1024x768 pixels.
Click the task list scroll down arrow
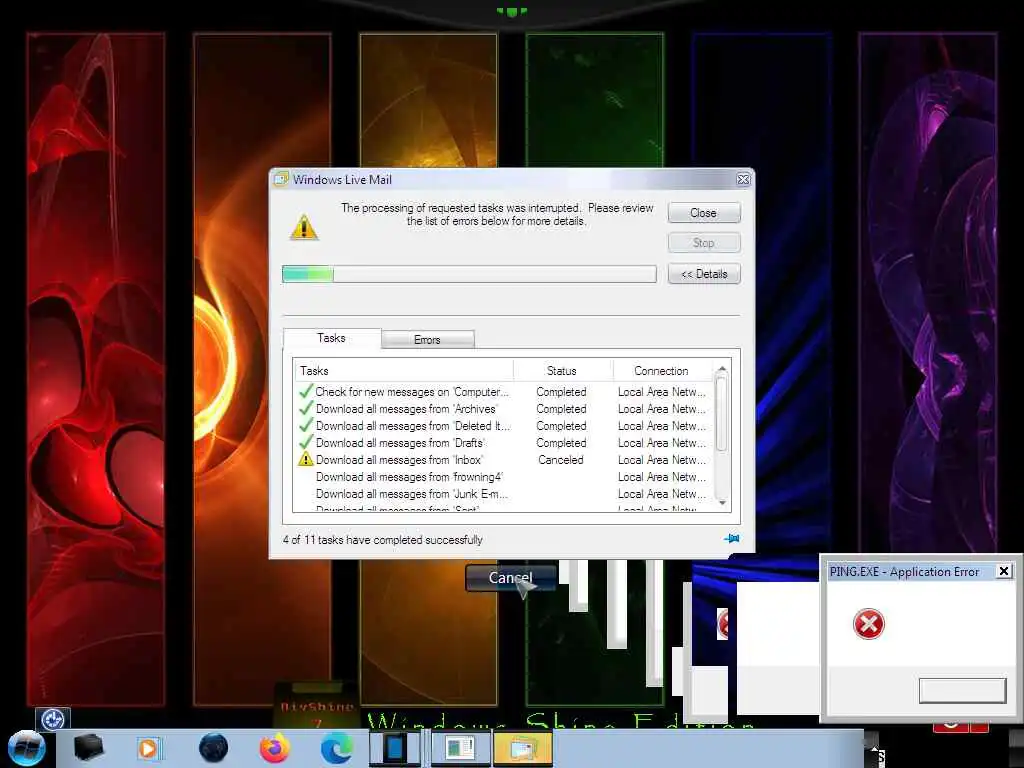(x=722, y=503)
